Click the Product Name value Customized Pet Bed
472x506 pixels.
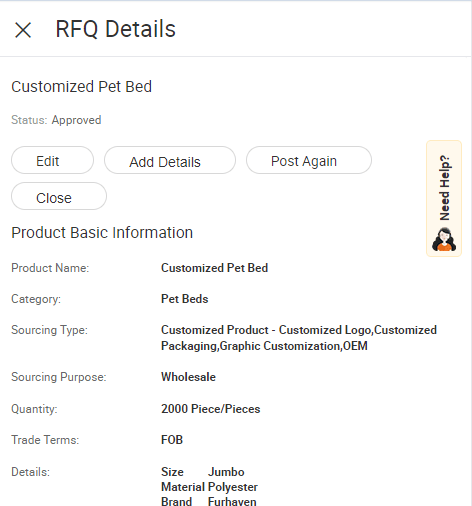pos(214,268)
